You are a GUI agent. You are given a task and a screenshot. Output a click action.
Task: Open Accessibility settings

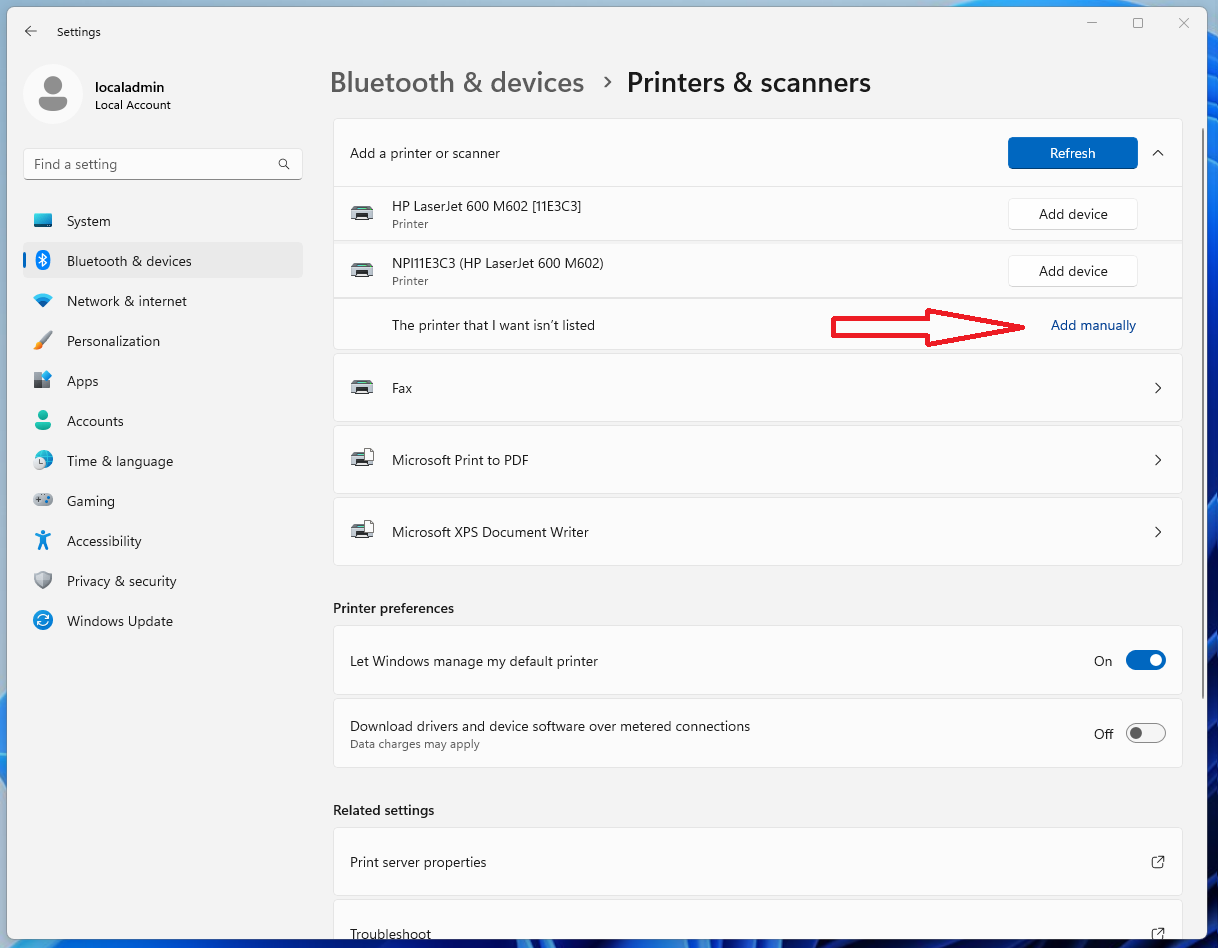163,541
